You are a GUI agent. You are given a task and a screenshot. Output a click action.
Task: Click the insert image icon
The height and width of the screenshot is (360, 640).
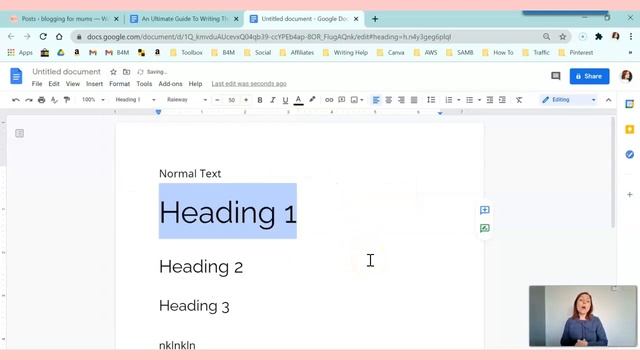click(x=354, y=100)
